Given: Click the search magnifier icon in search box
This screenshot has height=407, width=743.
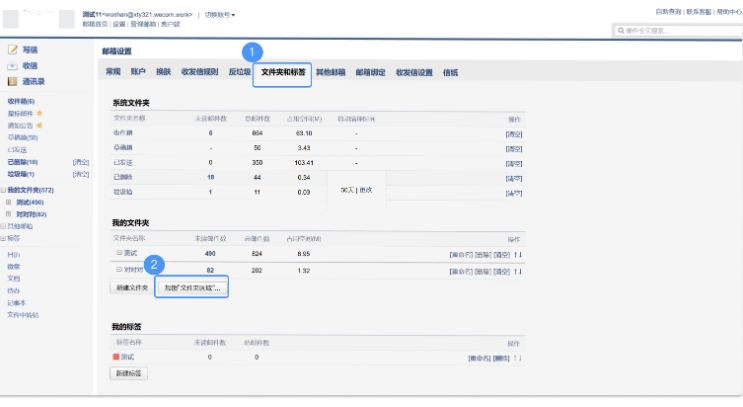Looking at the screenshot, I should 621,31.
